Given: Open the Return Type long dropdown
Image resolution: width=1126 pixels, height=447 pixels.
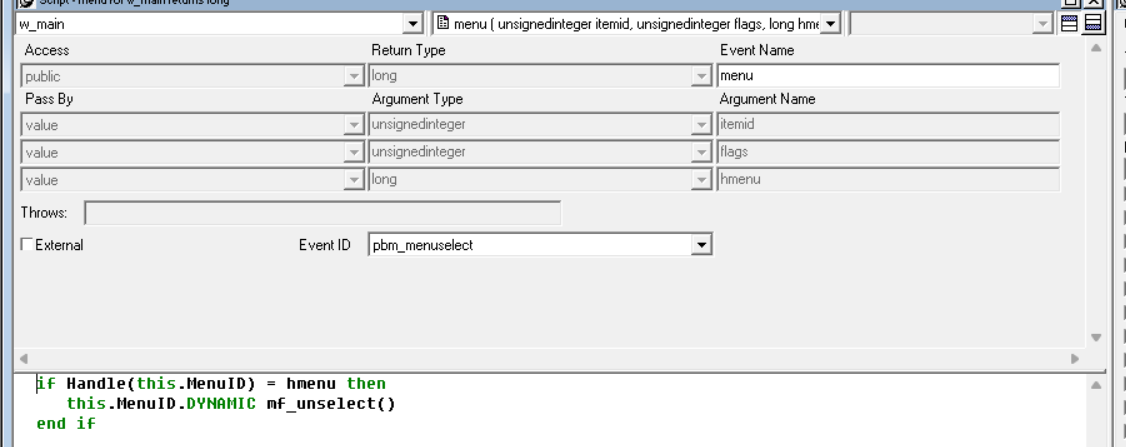Looking at the screenshot, I should 701,76.
